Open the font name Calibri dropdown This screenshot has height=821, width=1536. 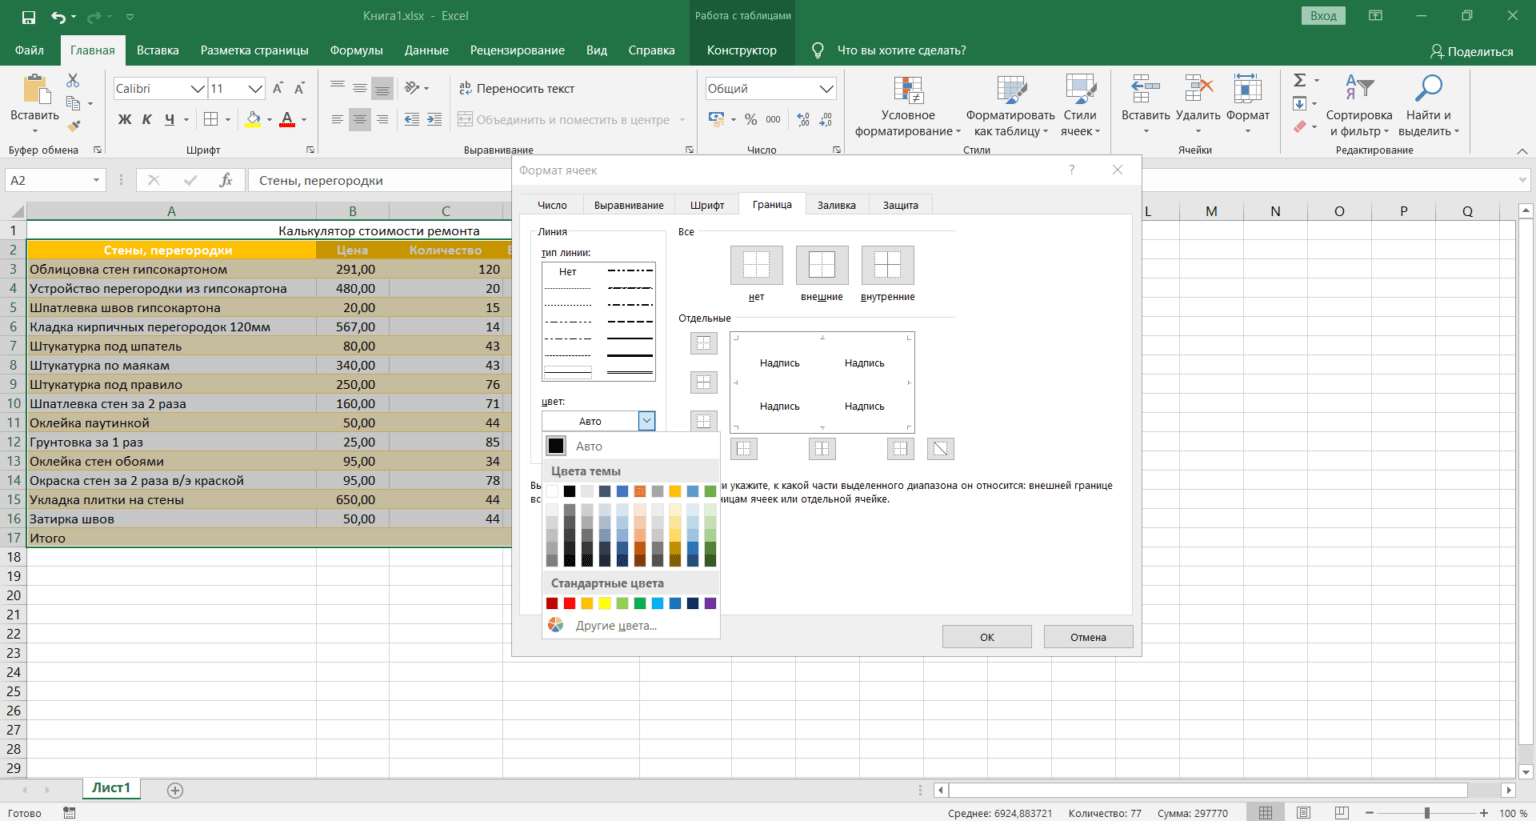pos(197,88)
